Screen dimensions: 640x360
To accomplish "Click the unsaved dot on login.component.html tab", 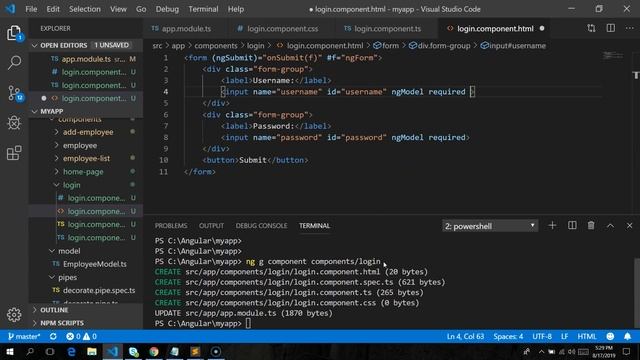I will pos(542,29).
